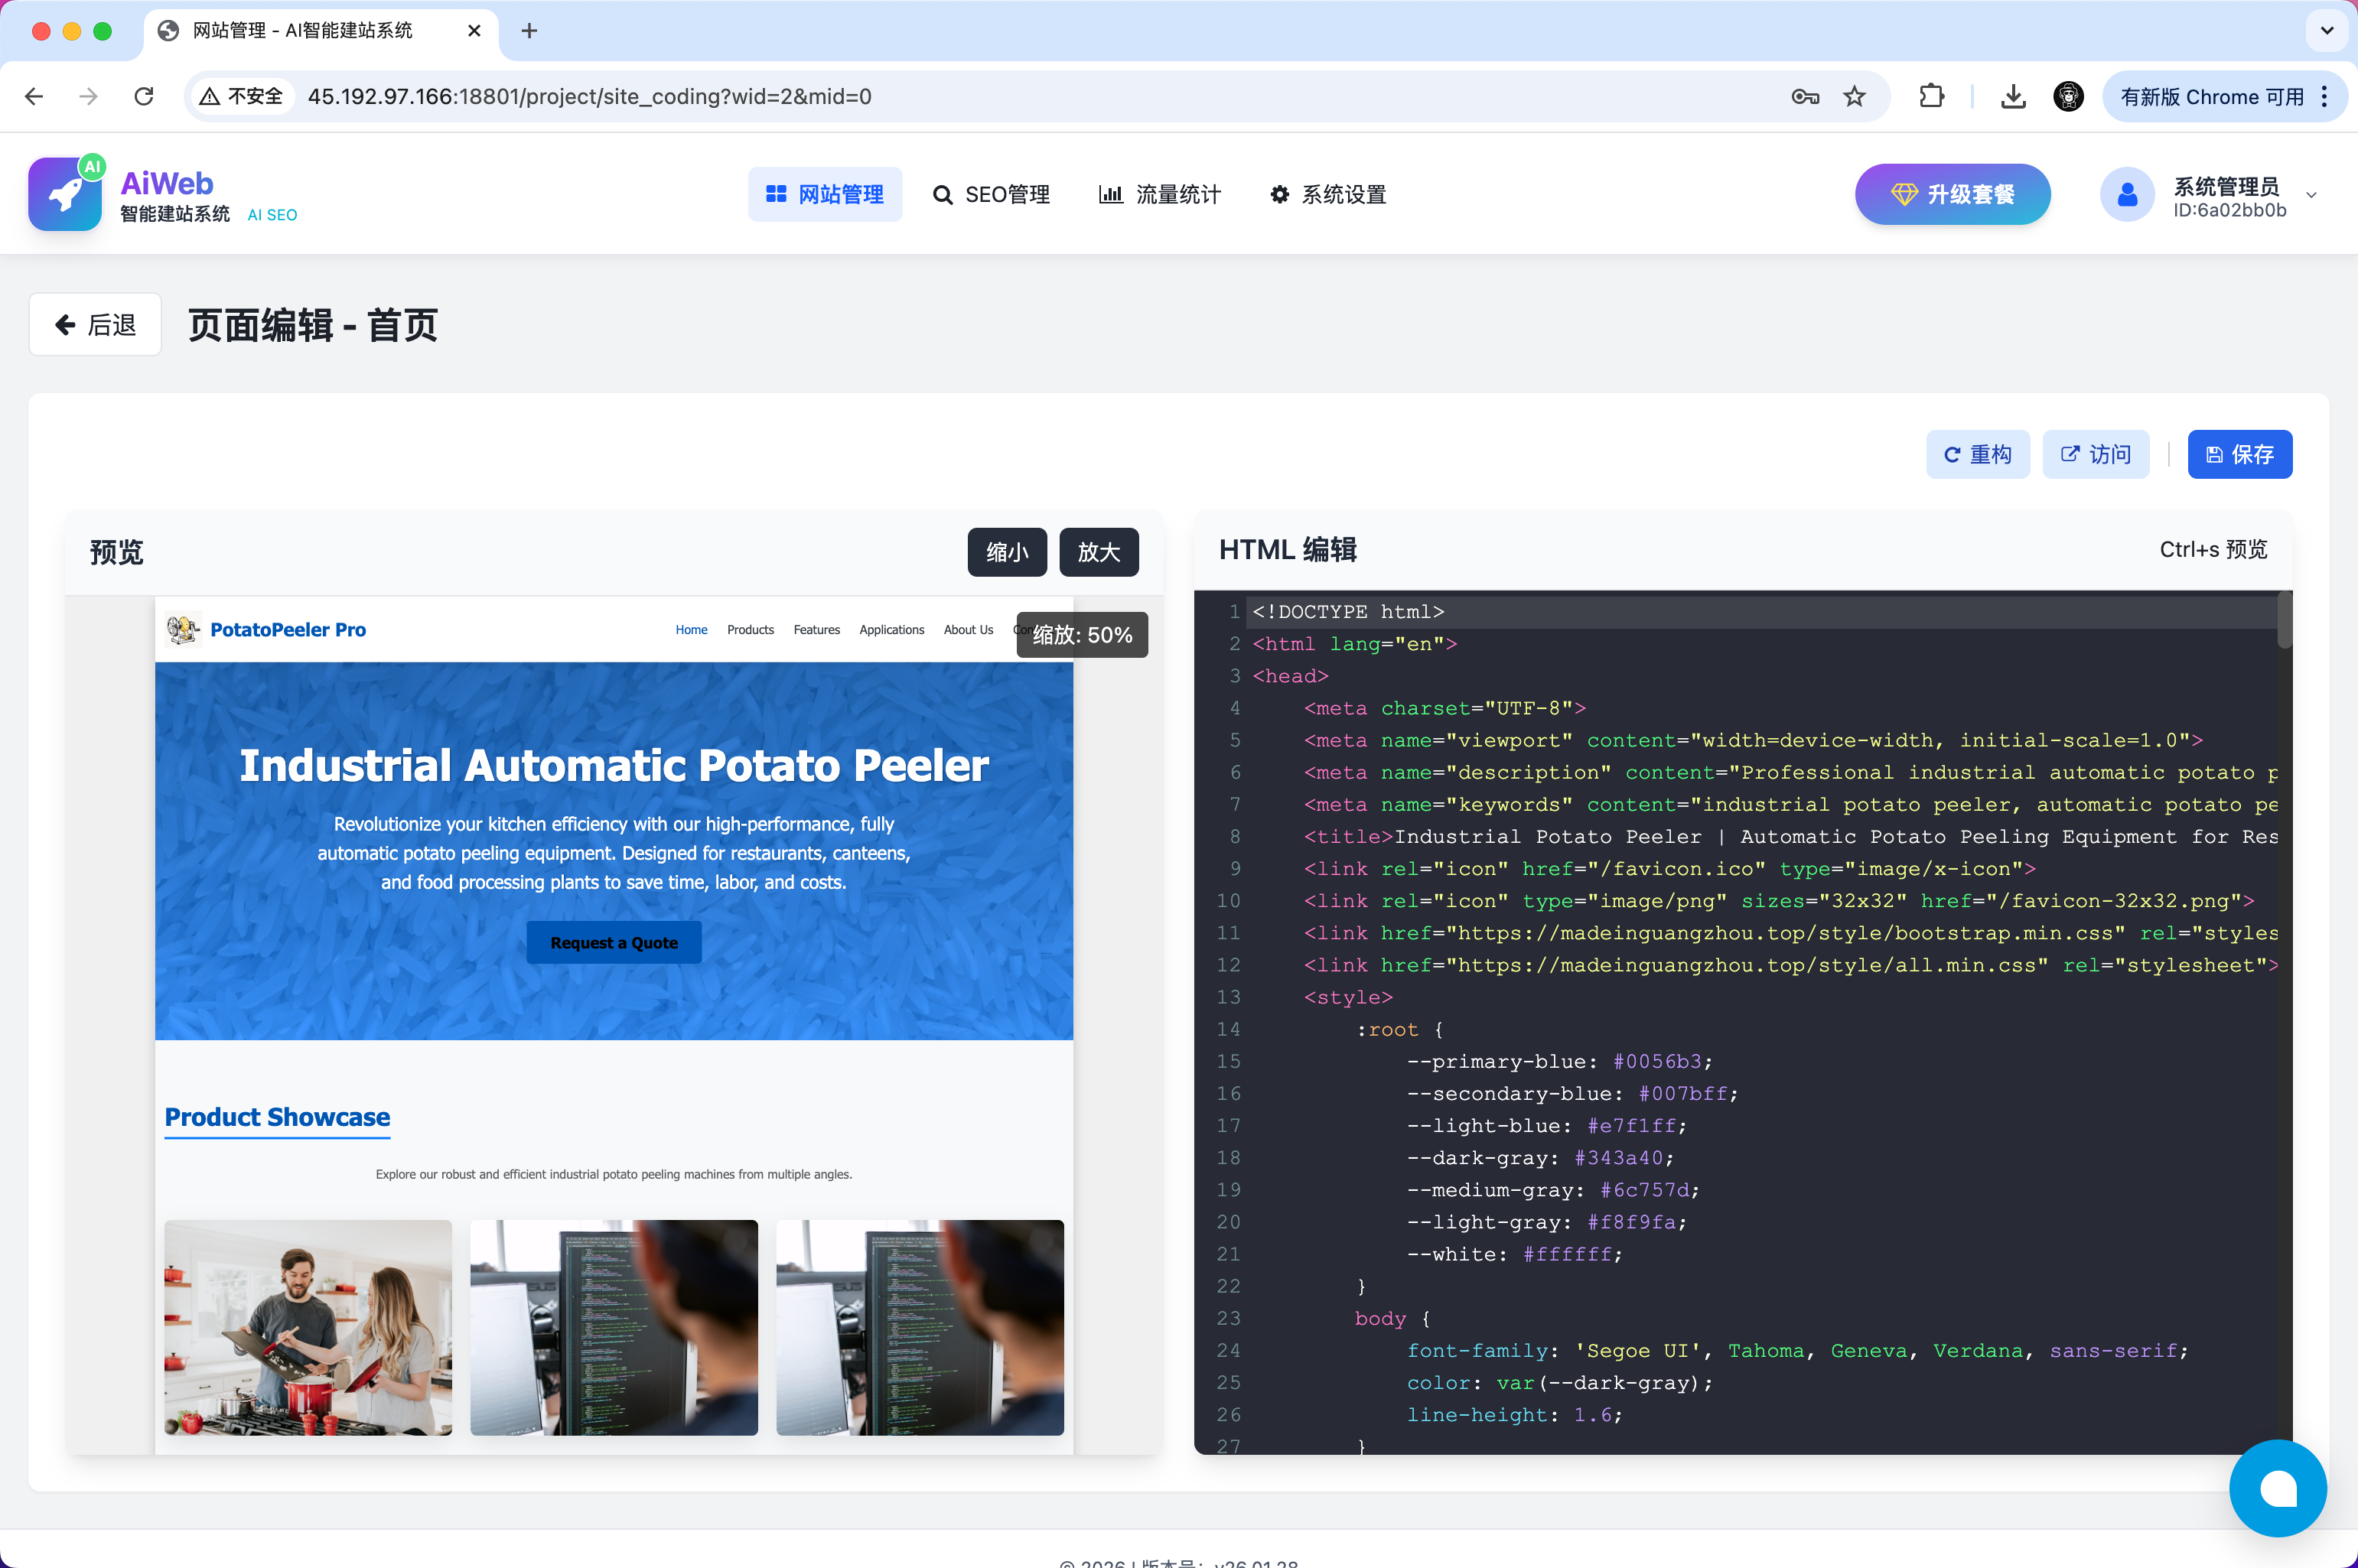This screenshot has width=2358, height=1568.
Task: Open the Chrome three-dot menu
Action: [2324, 97]
